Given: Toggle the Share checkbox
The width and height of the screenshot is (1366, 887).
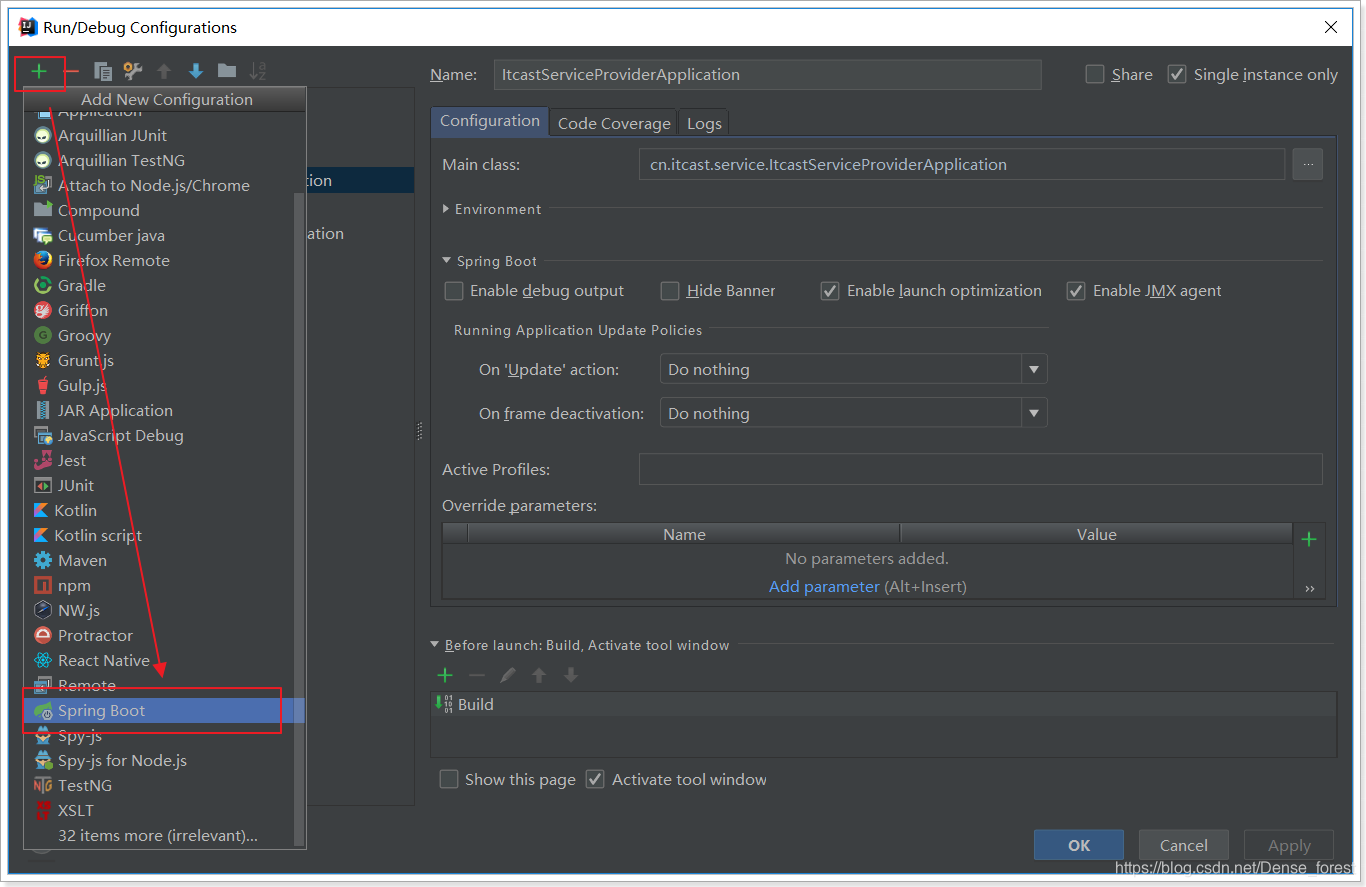Looking at the screenshot, I should click(x=1095, y=74).
